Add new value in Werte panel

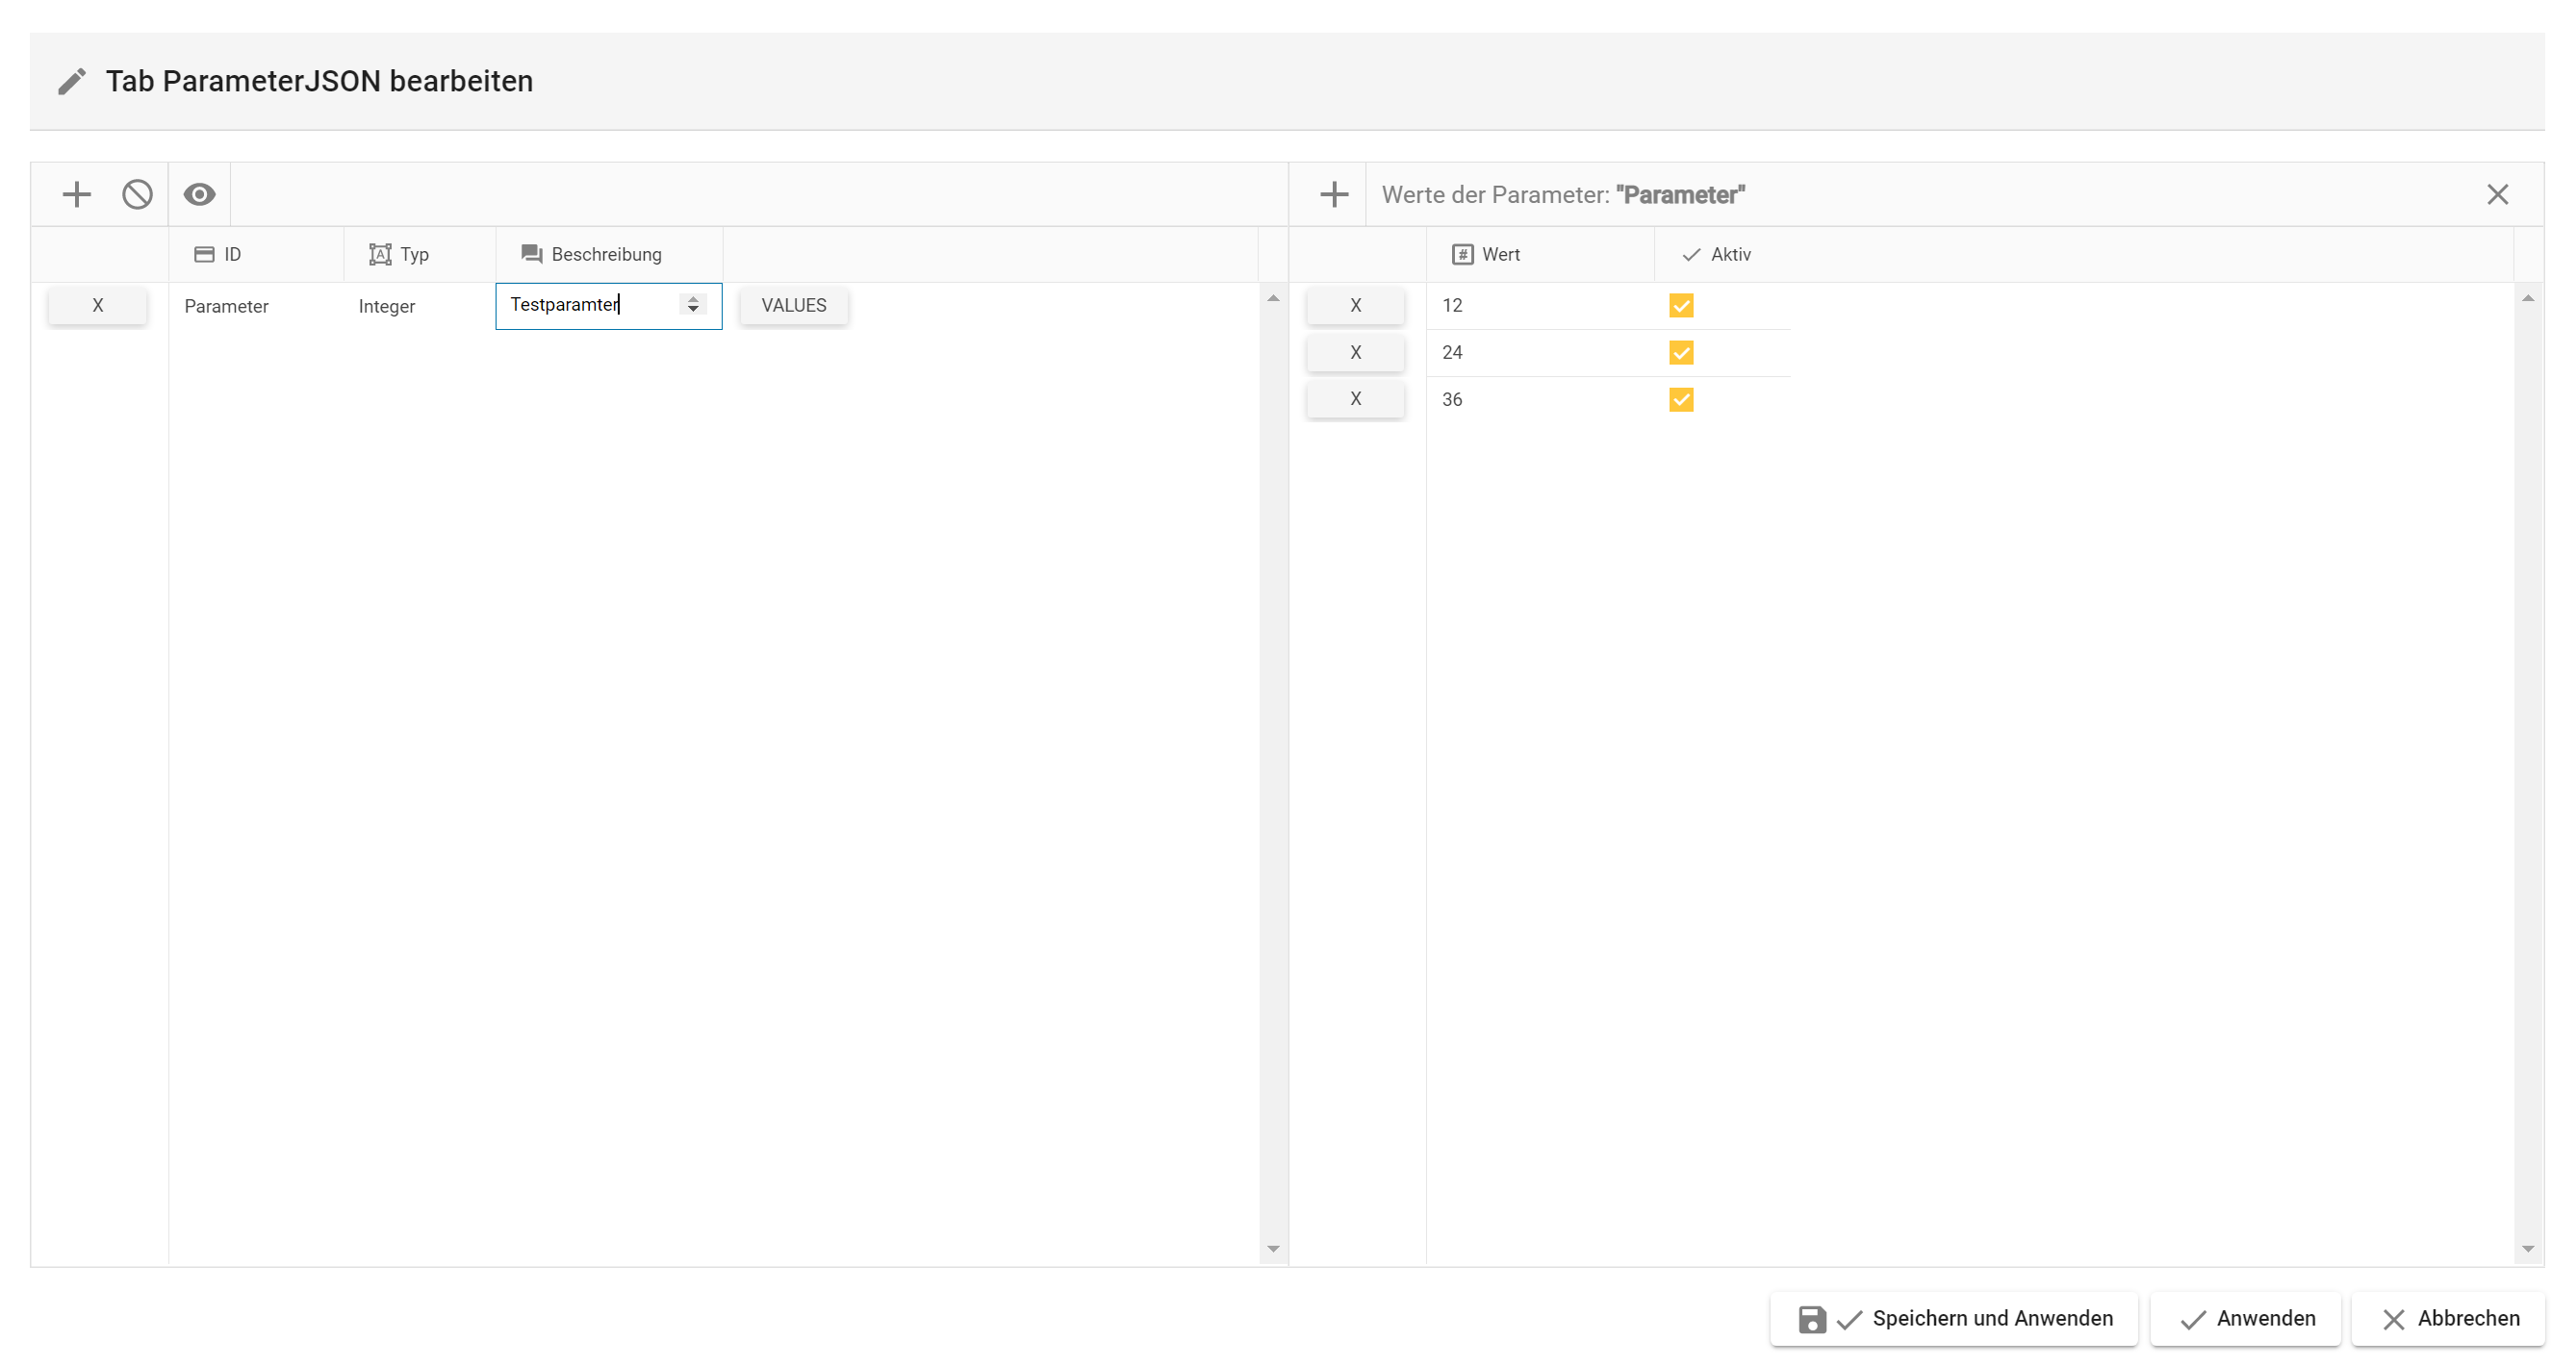click(x=1333, y=194)
